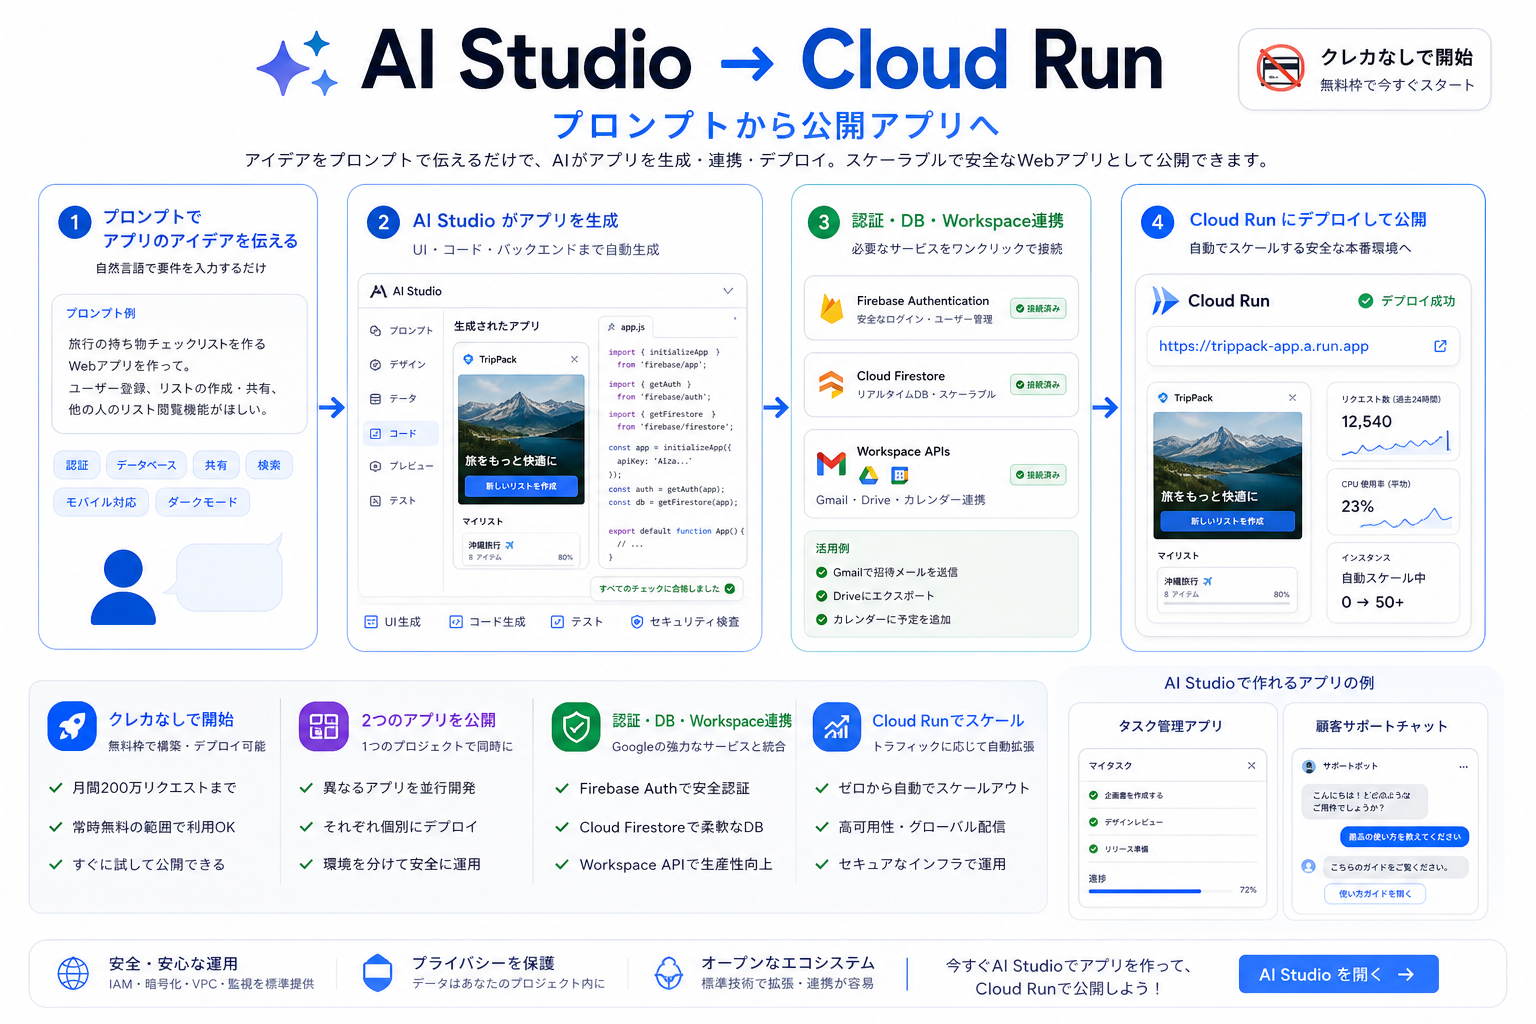1536x1024 pixels.
Task: Open the https://trippack-app.a.run.app link
Action: pos(1263,346)
